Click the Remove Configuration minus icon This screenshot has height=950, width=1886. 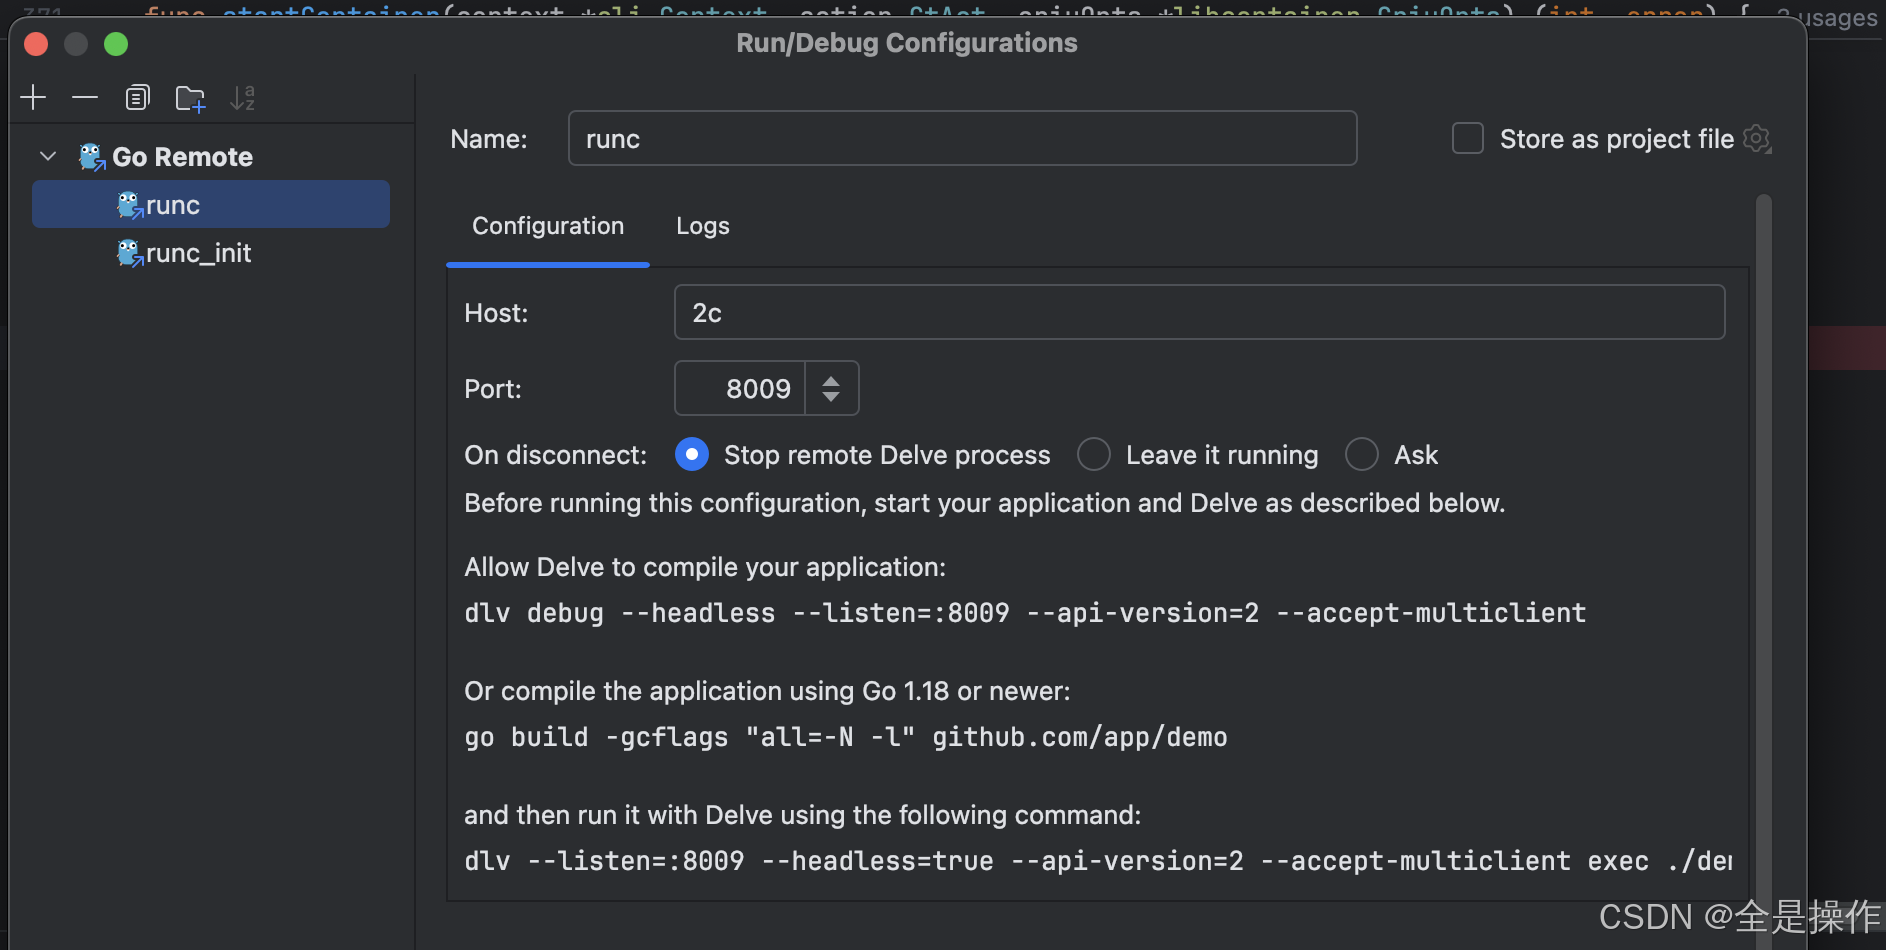click(x=85, y=97)
